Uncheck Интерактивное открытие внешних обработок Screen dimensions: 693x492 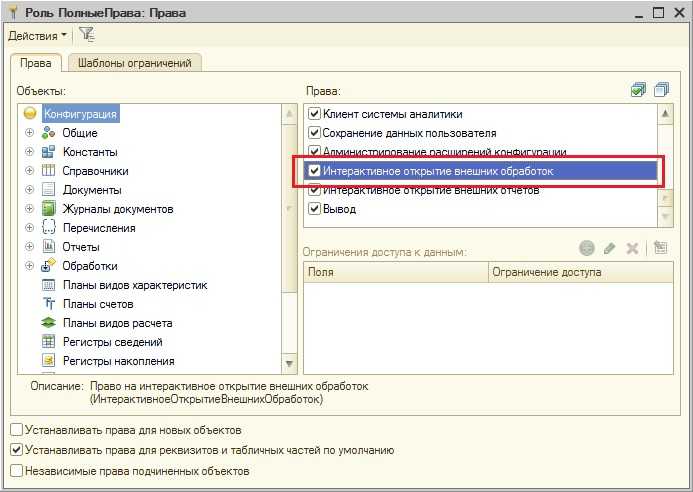[314, 171]
